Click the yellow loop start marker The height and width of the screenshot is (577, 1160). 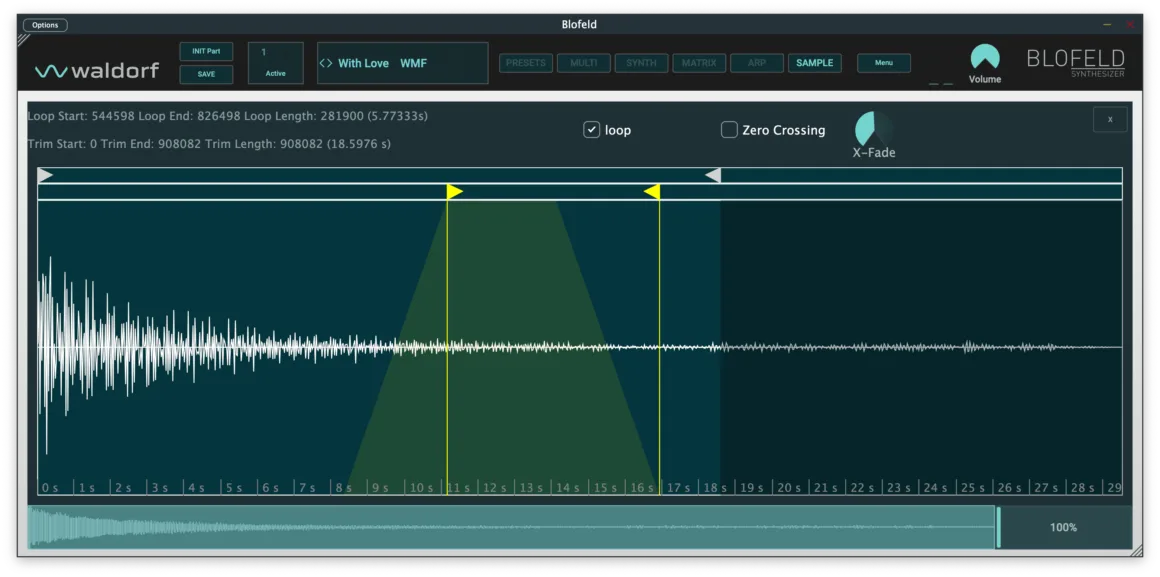(x=454, y=191)
